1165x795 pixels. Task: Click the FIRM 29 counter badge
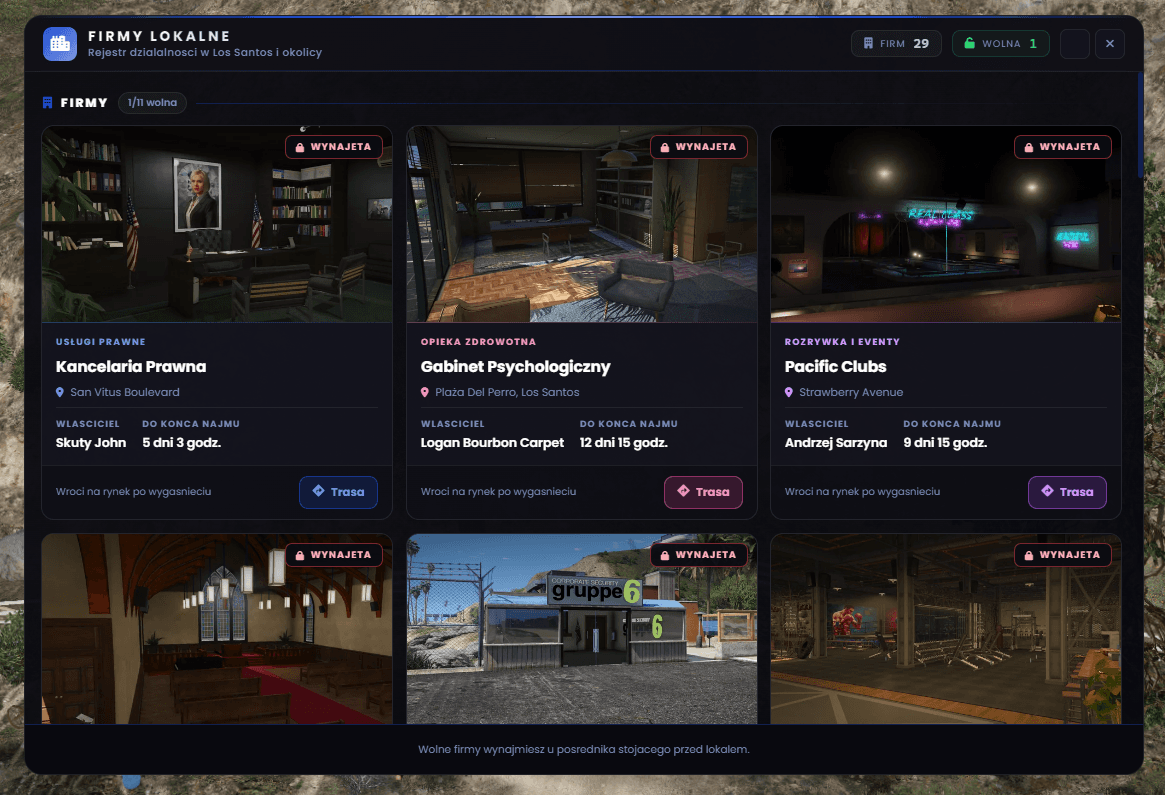coord(896,44)
